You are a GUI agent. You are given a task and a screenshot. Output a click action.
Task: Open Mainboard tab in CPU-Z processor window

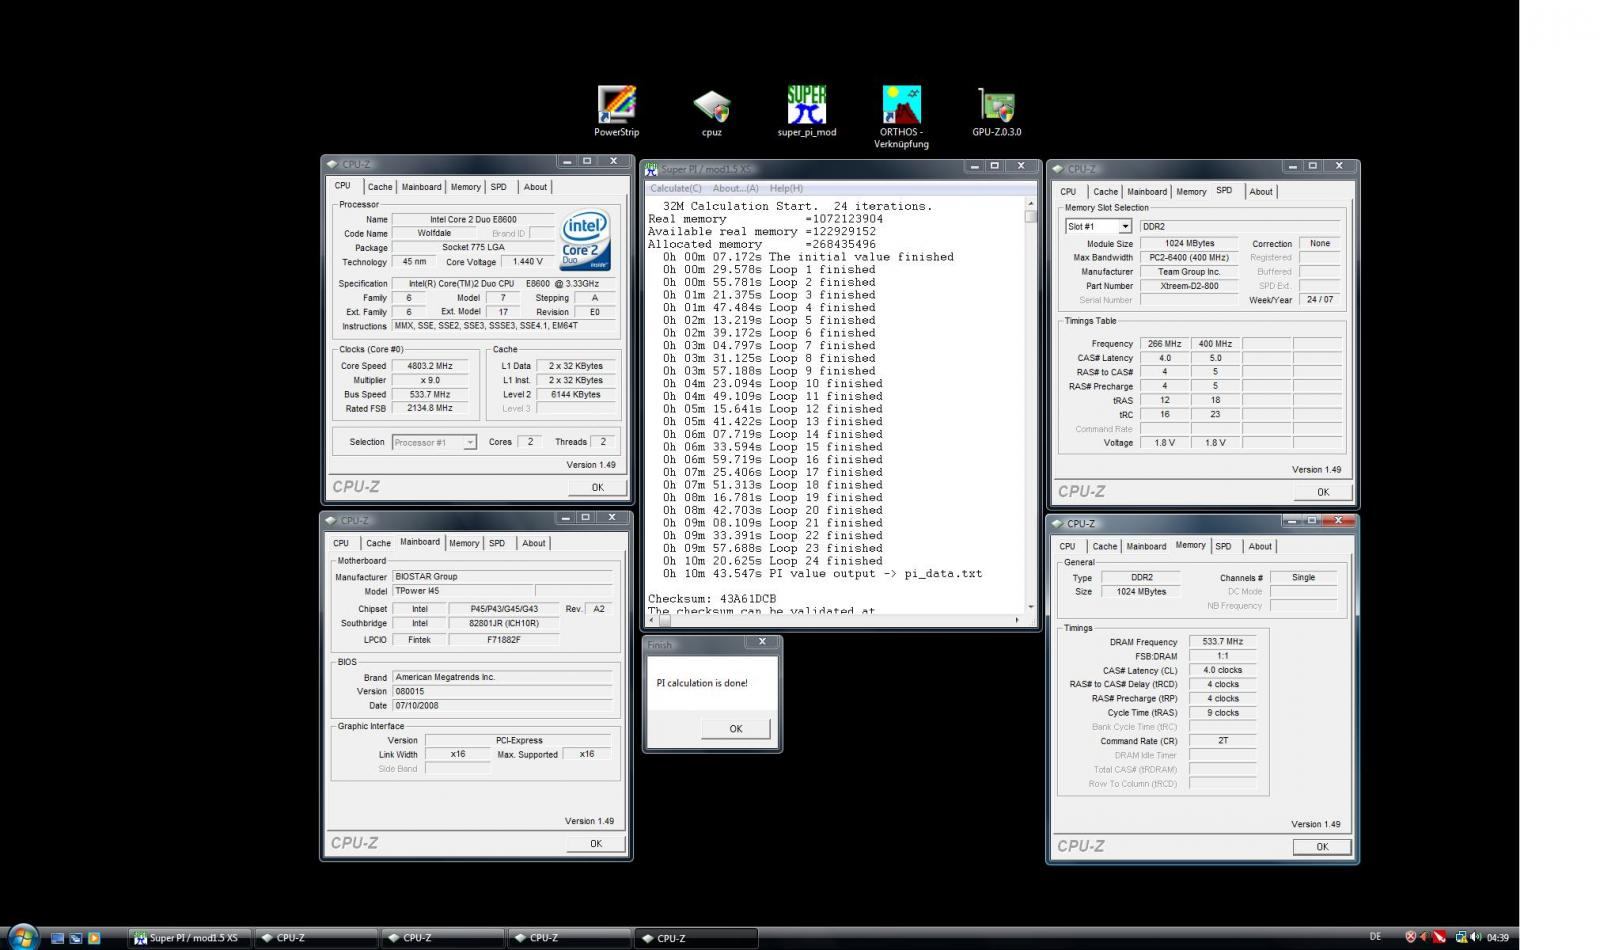[x=421, y=187]
